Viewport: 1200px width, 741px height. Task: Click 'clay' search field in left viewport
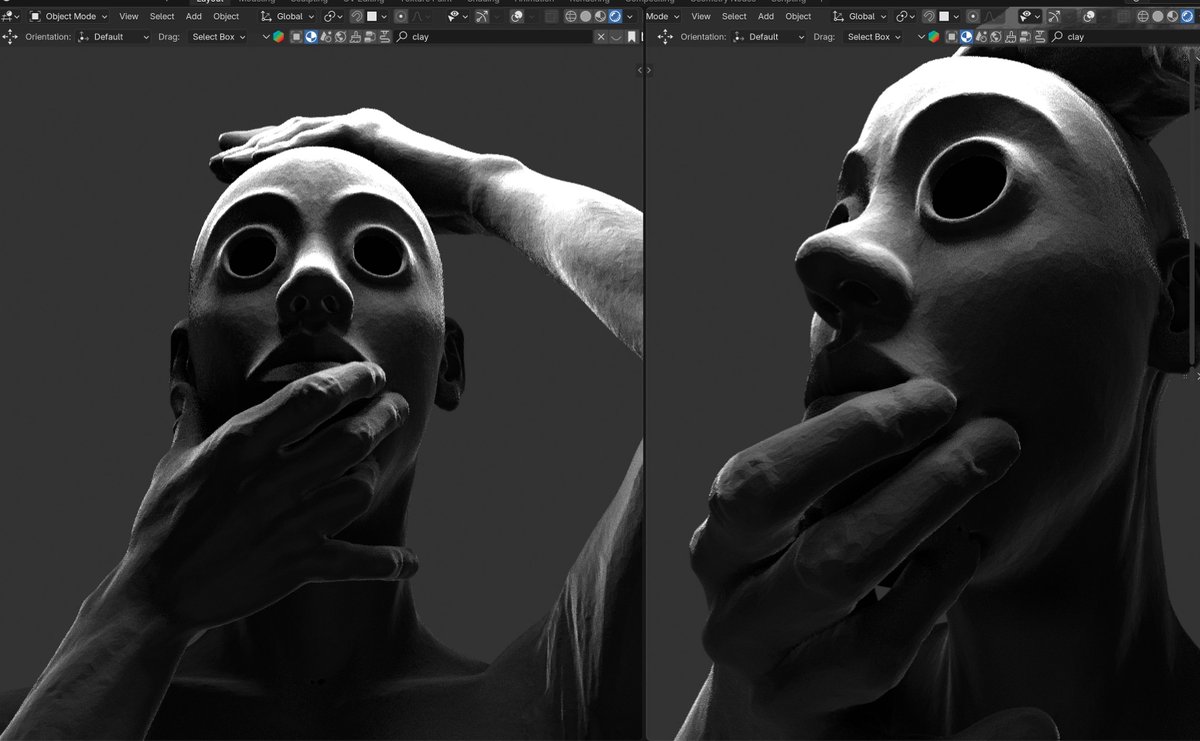coord(494,37)
